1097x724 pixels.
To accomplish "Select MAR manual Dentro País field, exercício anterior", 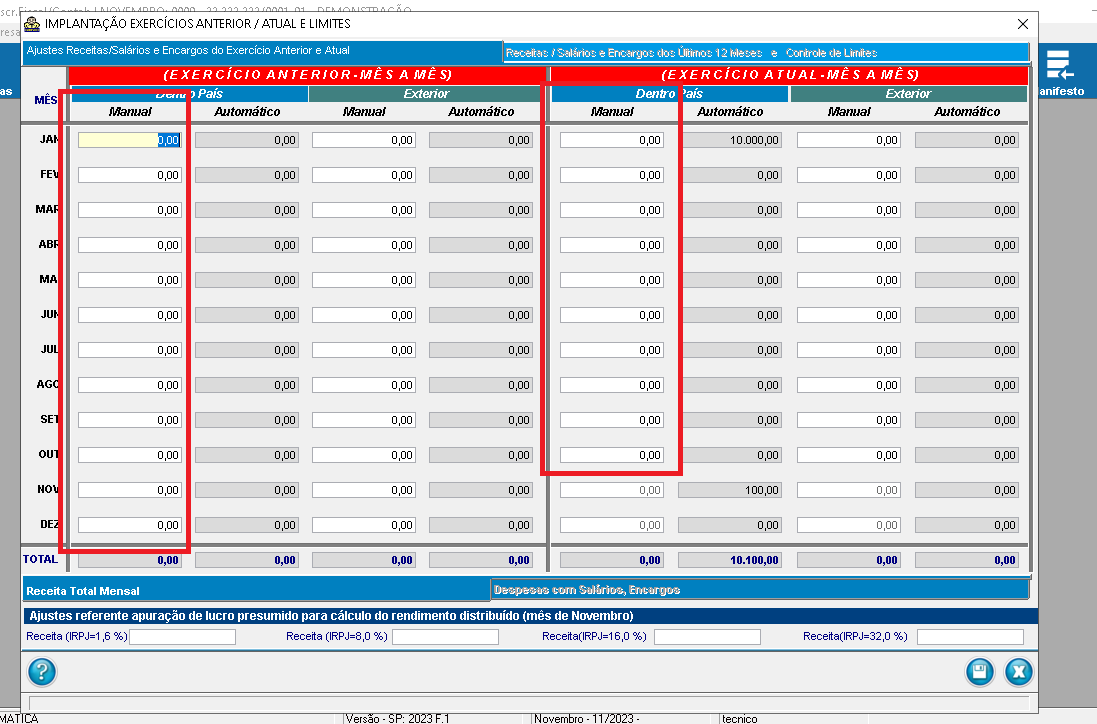I will click(x=130, y=210).
